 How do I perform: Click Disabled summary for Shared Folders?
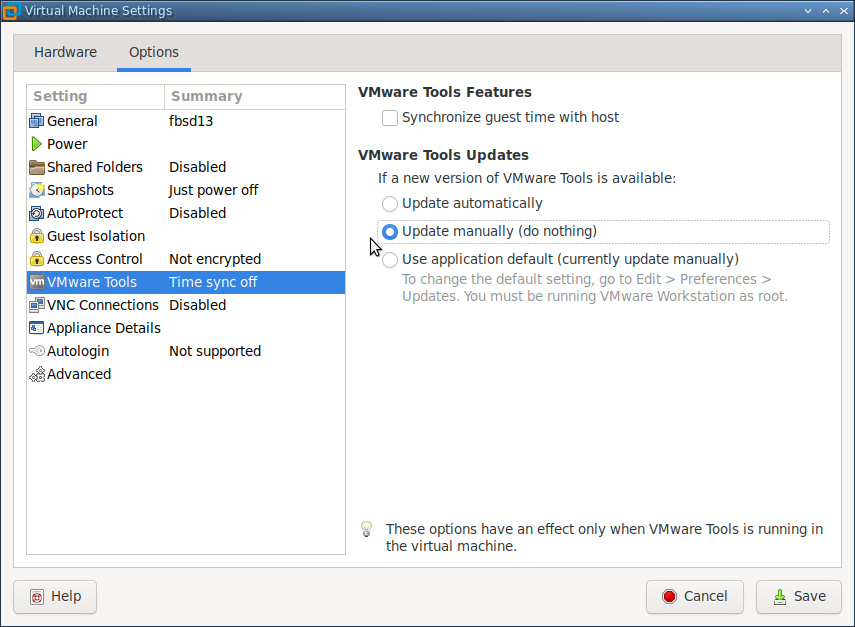pyautogui.click(x=197, y=167)
